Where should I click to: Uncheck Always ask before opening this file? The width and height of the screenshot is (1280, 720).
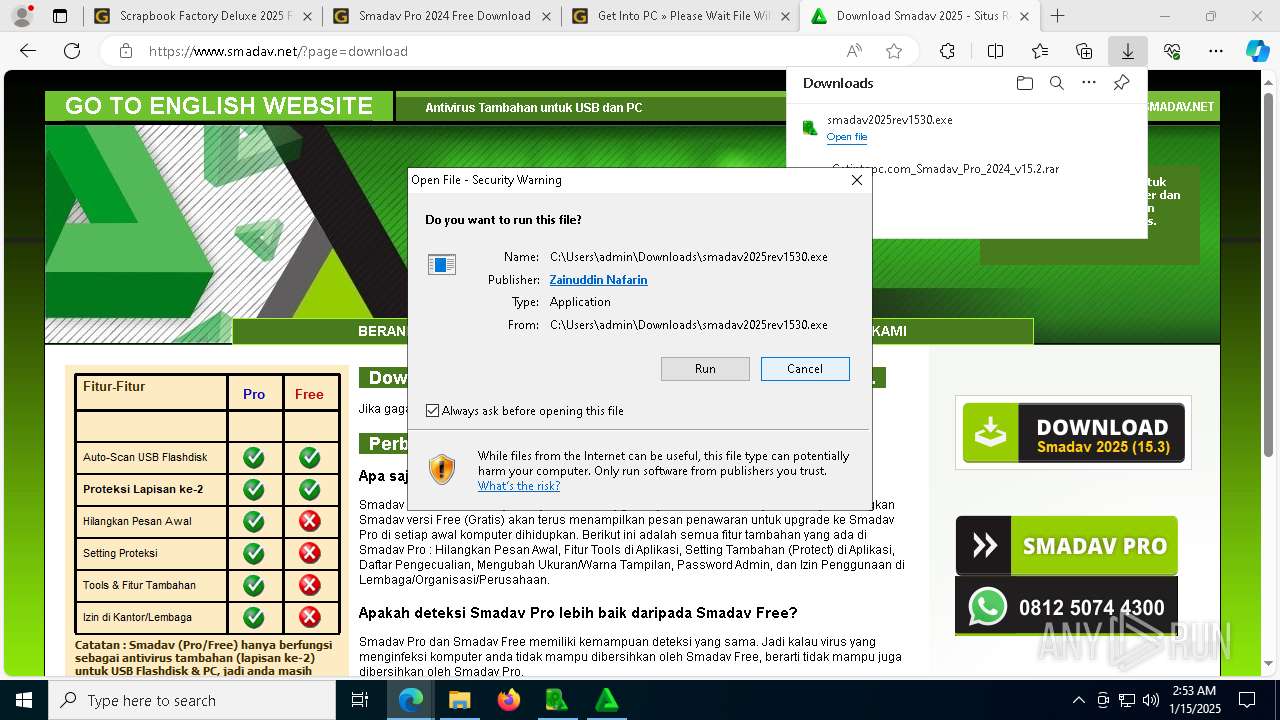[x=432, y=411]
